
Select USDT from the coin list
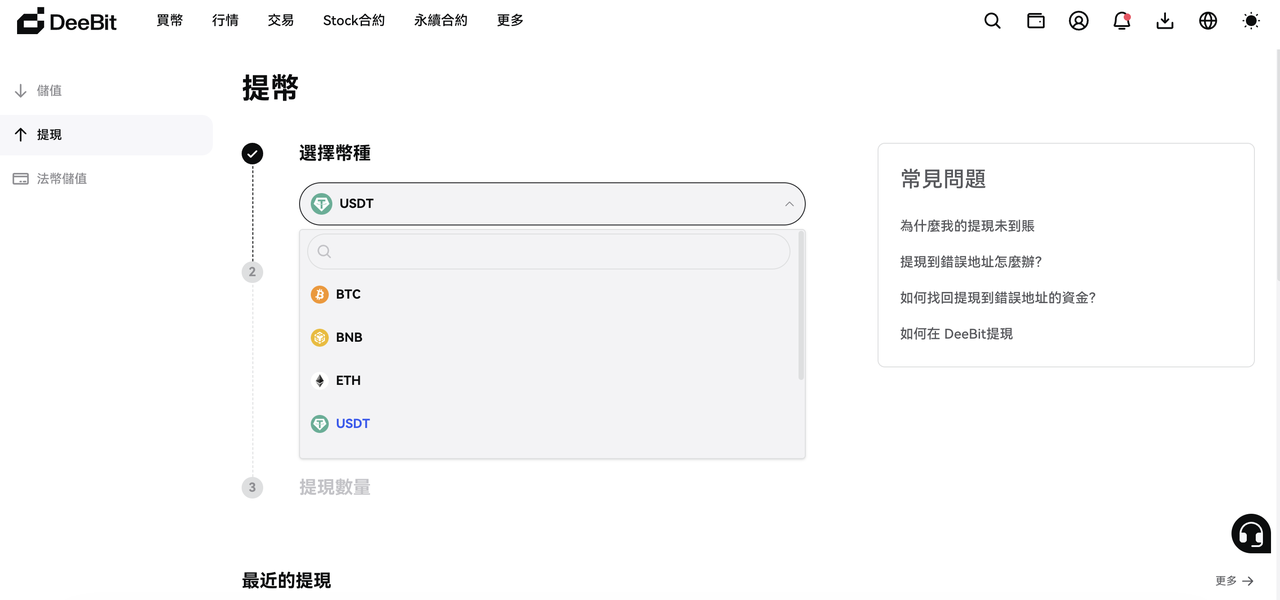point(550,423)
